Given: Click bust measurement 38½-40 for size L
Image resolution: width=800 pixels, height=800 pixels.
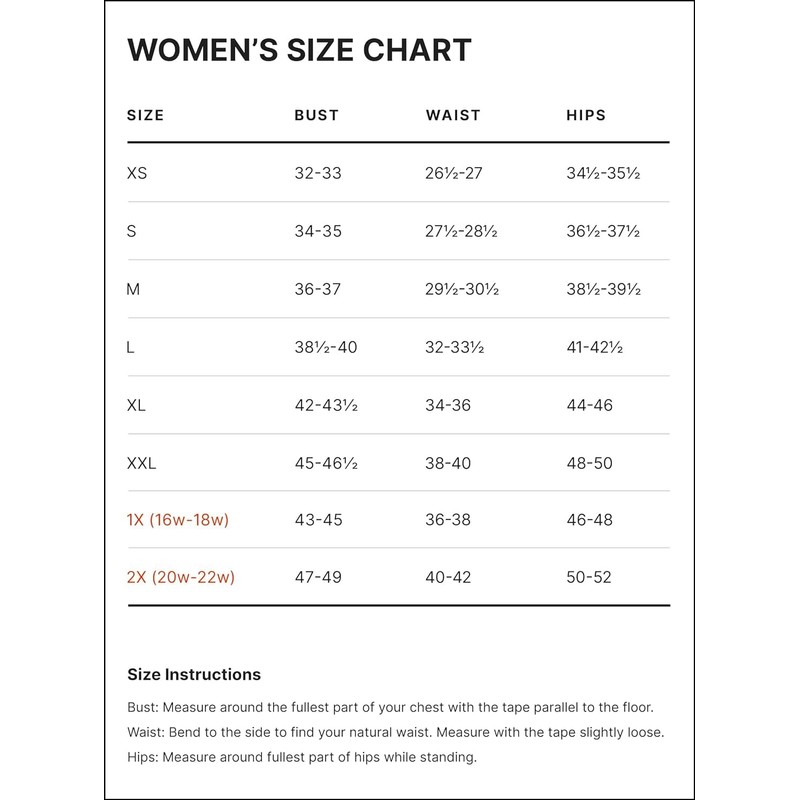Looking at the screenshot, I should tap(326, 347).
